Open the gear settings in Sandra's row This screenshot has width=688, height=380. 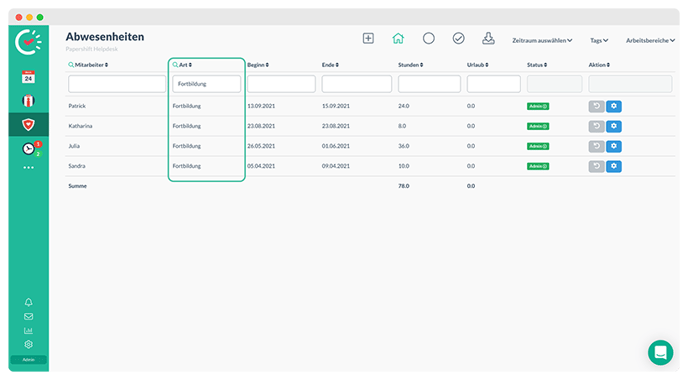(x=613, y=166)
